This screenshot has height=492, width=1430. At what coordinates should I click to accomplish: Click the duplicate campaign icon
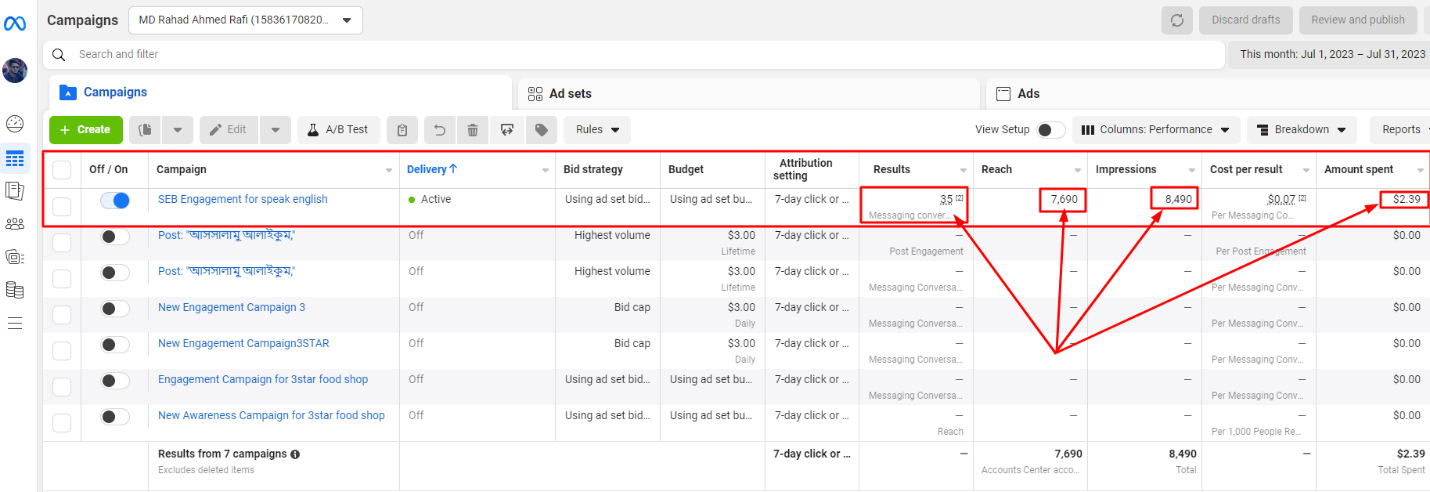click(145, 130)
